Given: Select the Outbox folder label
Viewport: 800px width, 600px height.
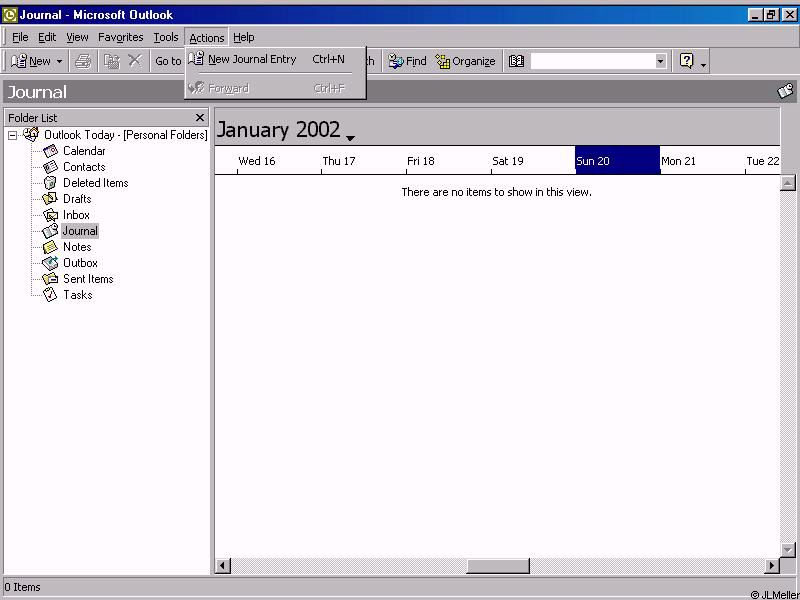Looking at the screenshot, I should 80,263.
